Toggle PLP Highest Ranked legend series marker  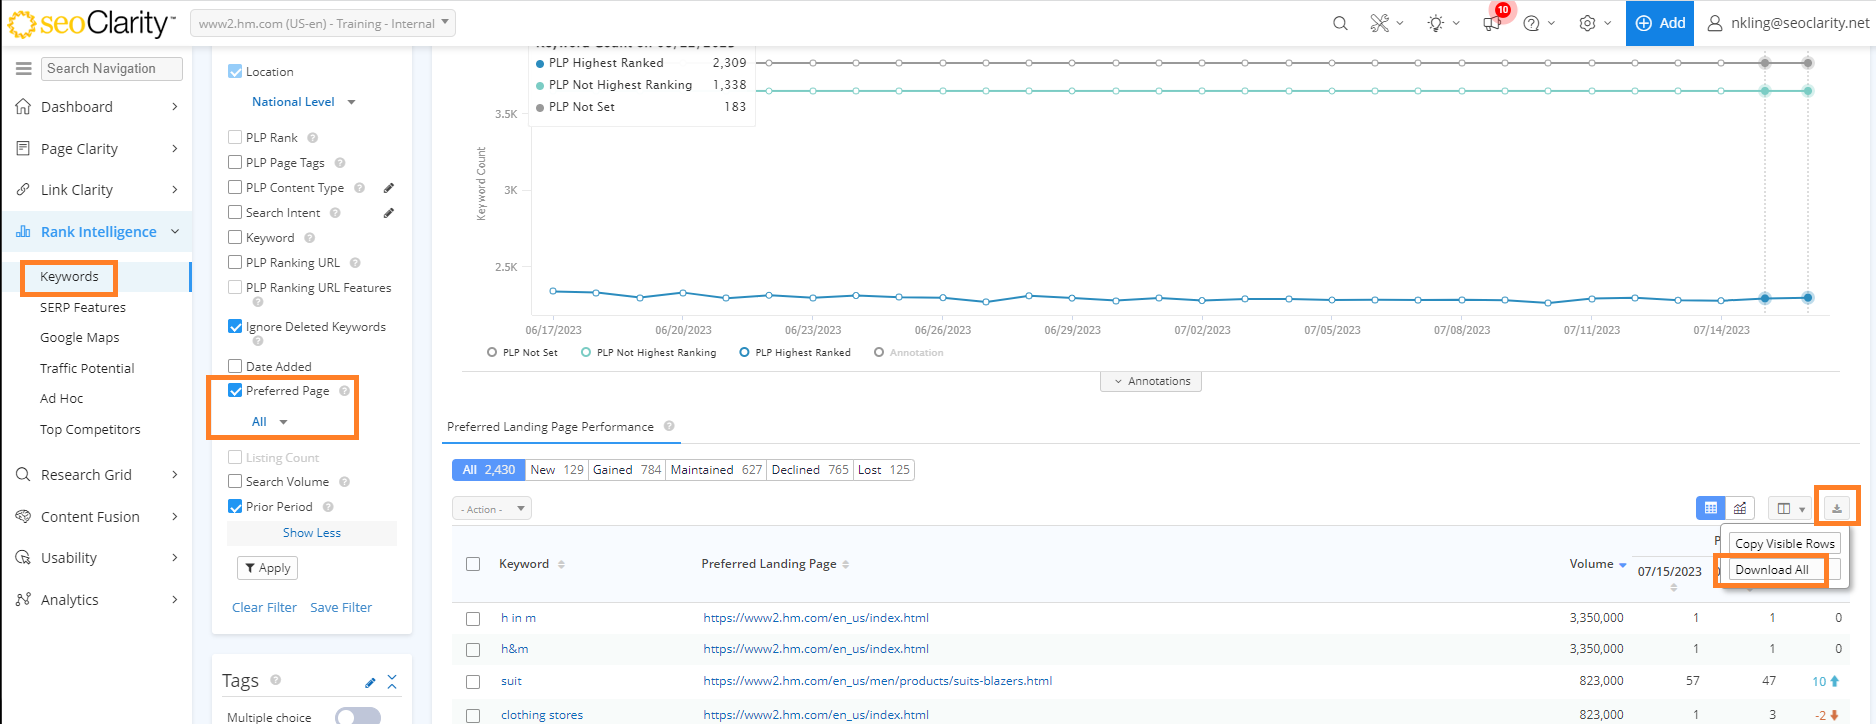(744, 352)
